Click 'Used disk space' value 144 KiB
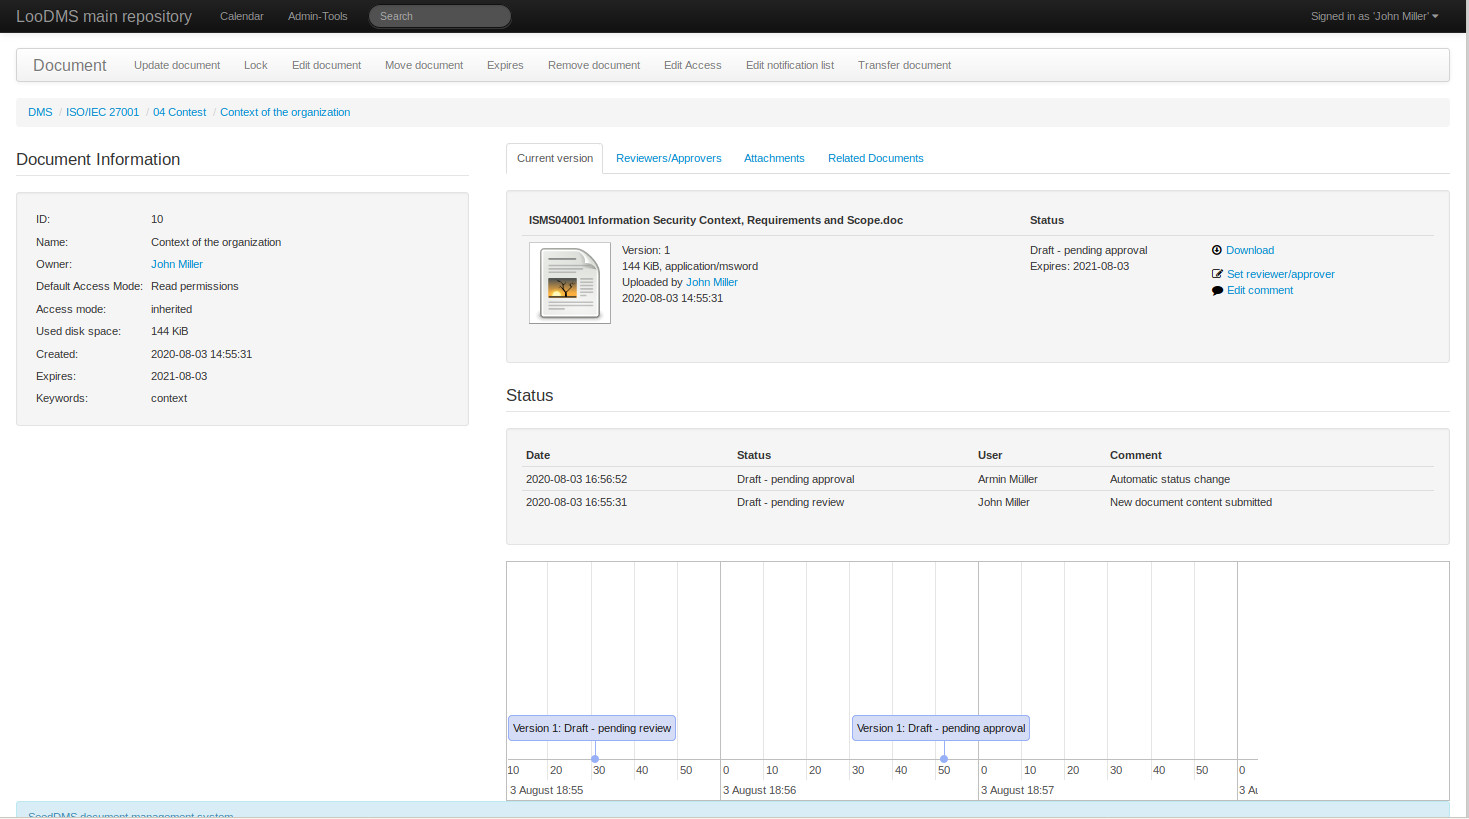The width and height of the screenshot is (1469, 819). [170, 331]
